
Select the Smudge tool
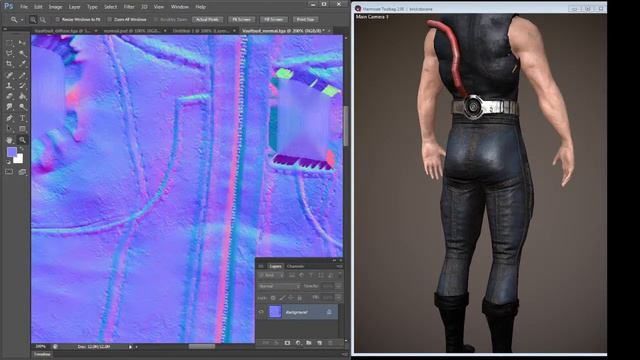pyautogui.click(x=9, y=106)
